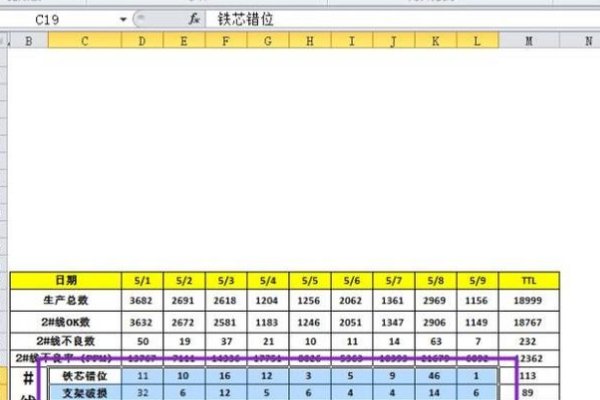Click the 2#线OK数 row label
This screenshot has width=600, height=400.
point(66,322)
